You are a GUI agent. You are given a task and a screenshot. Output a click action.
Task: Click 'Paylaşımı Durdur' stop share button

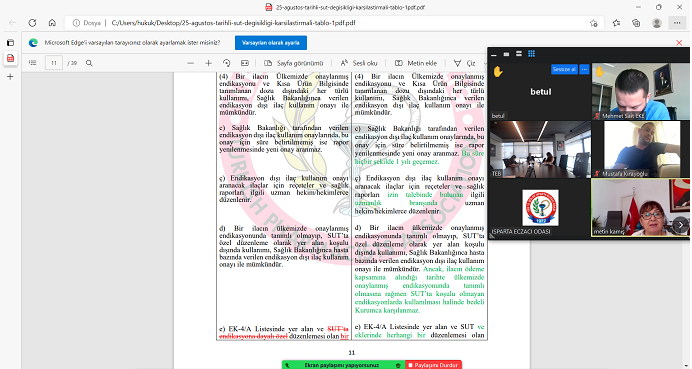coord(433,365)
